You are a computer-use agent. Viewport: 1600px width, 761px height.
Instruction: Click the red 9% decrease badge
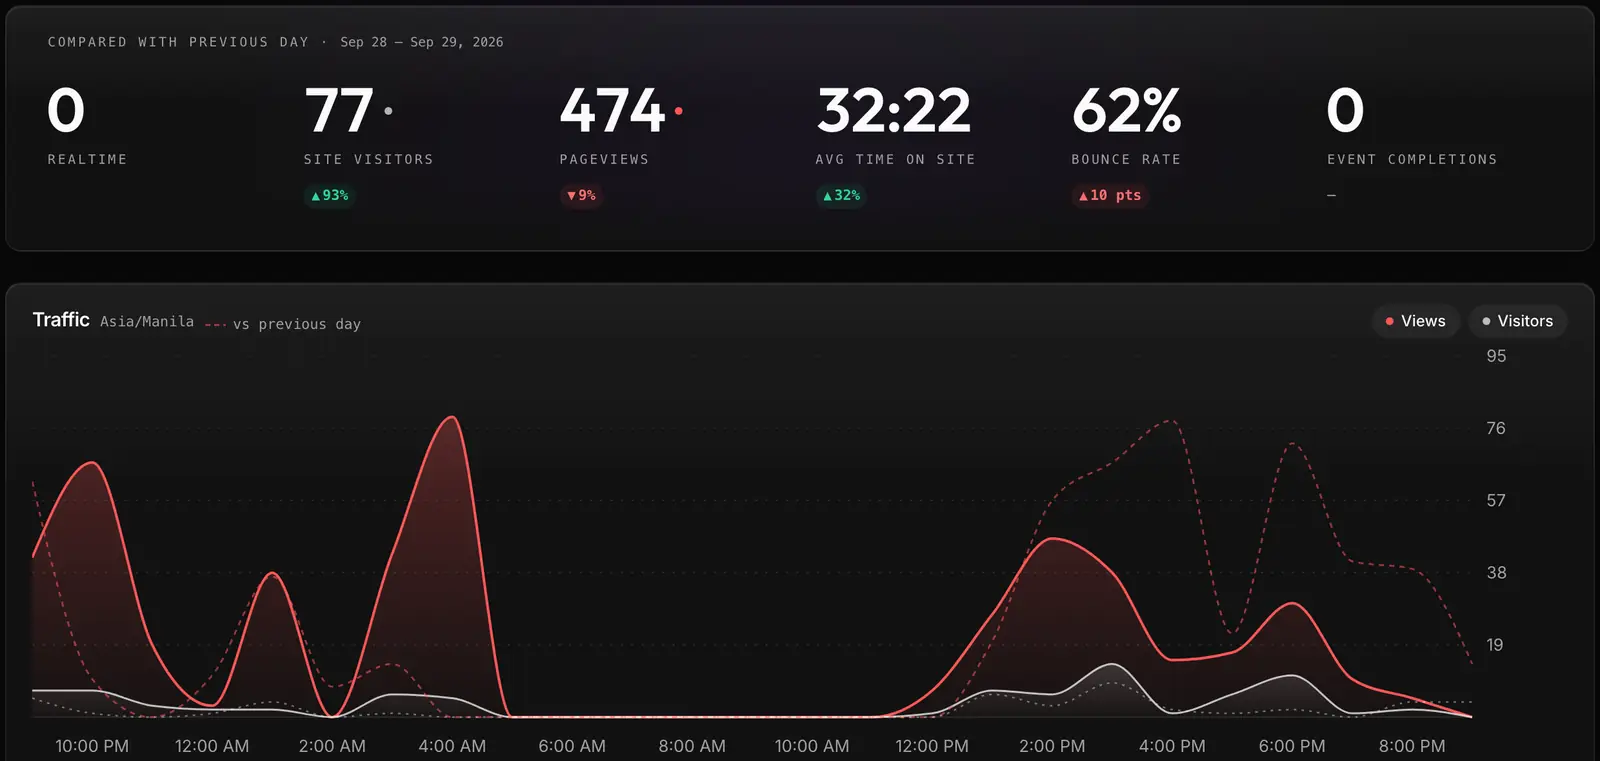point(581,195)
